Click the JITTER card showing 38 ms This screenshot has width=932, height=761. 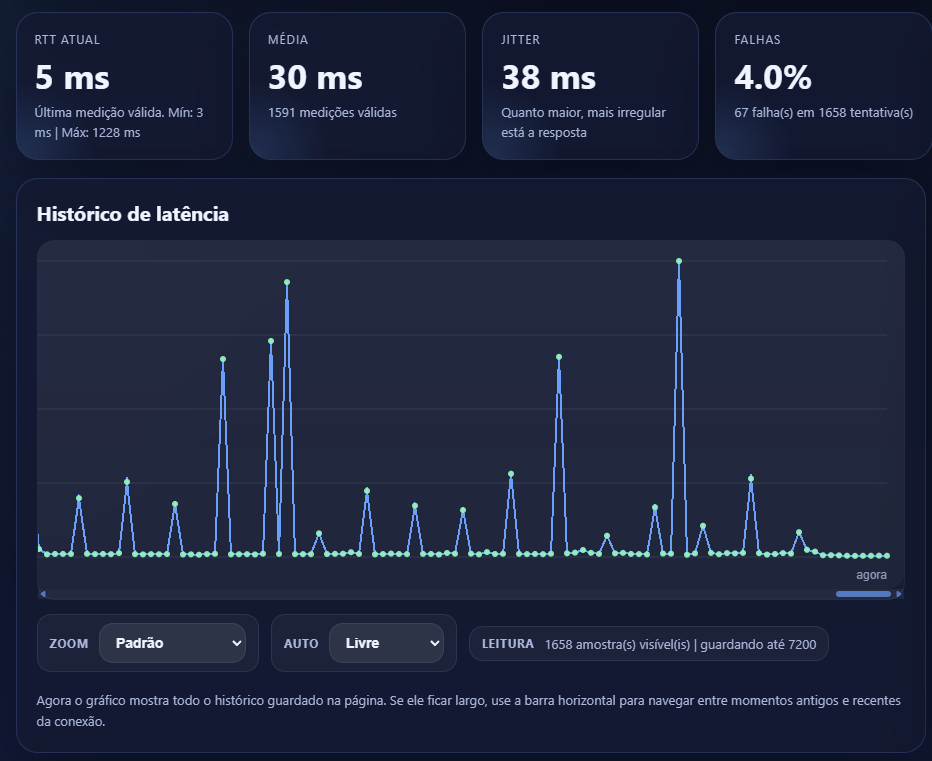[x=590, y=85]
